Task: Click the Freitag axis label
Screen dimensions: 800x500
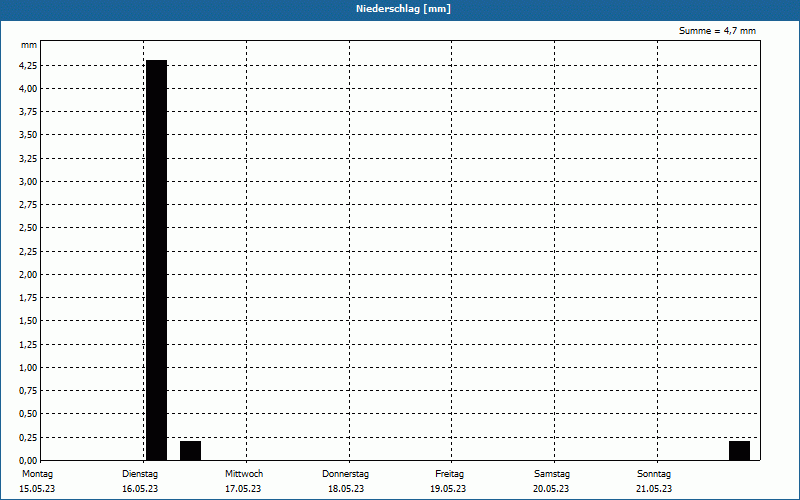Action: 449,474
